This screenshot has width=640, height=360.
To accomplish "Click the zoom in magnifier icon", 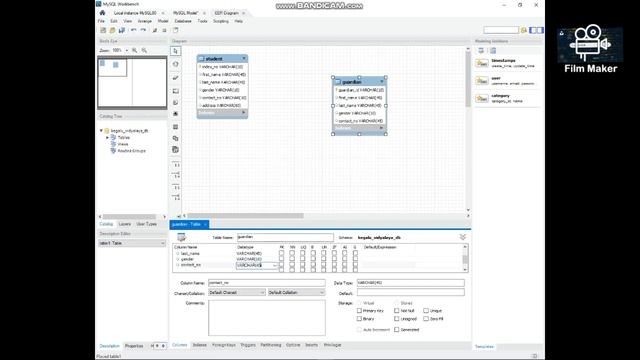I will coord(134,50).
